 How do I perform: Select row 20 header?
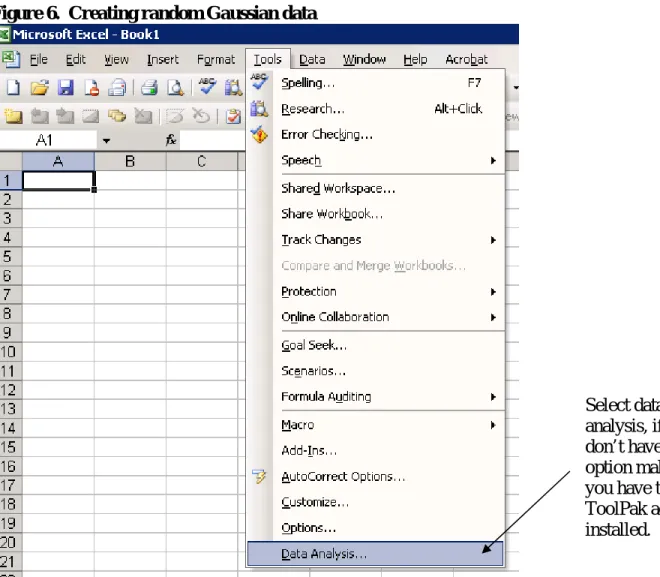11,542
